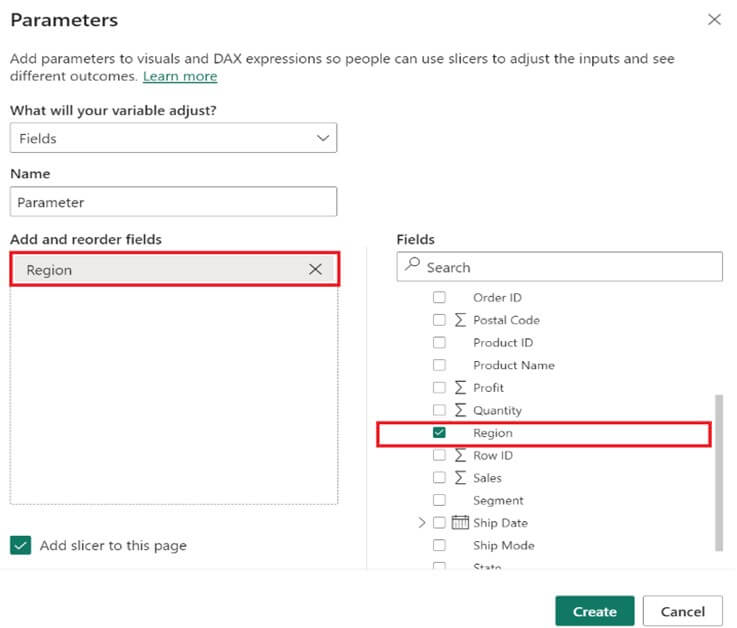737x628 pixels.
Task: Select the Ship Mode field label
Action: (x=504, y=545)
